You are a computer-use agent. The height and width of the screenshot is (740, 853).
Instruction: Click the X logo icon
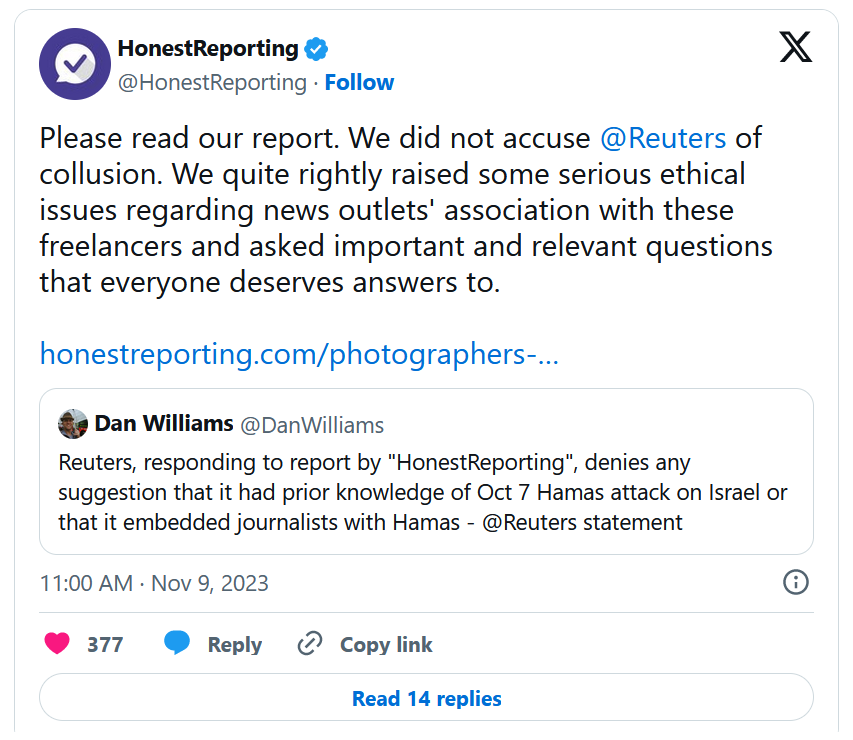point(795,47)
